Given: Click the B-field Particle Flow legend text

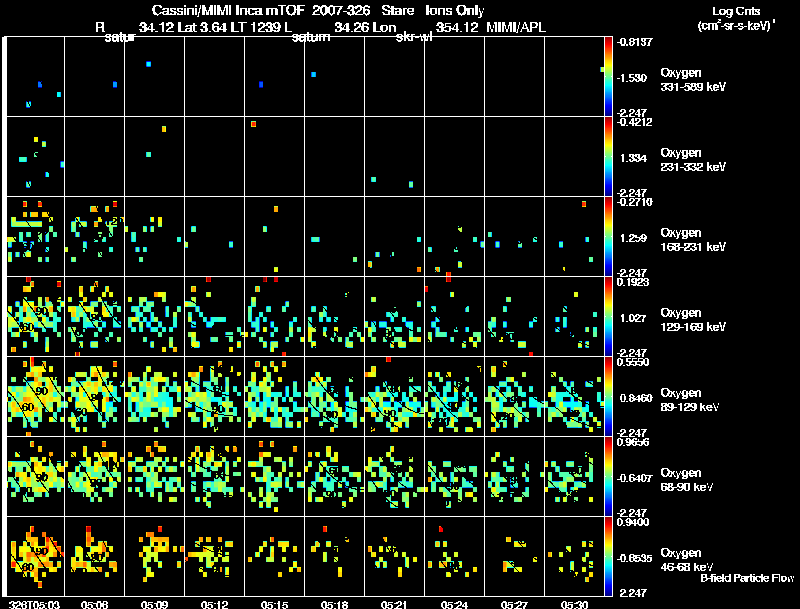Looking at the screenshot, I should click(x=746, y=578).
